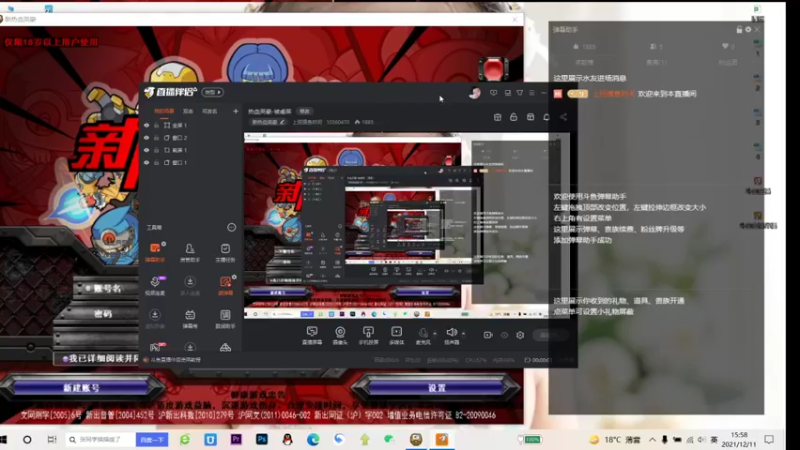Lock the 窗口 1 source
The height and width of the screenshot is (450, 800).
157,162
